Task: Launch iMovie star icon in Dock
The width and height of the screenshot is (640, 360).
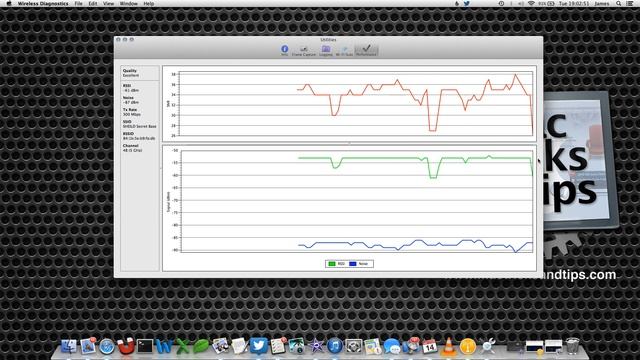Action: click(316, 346)
